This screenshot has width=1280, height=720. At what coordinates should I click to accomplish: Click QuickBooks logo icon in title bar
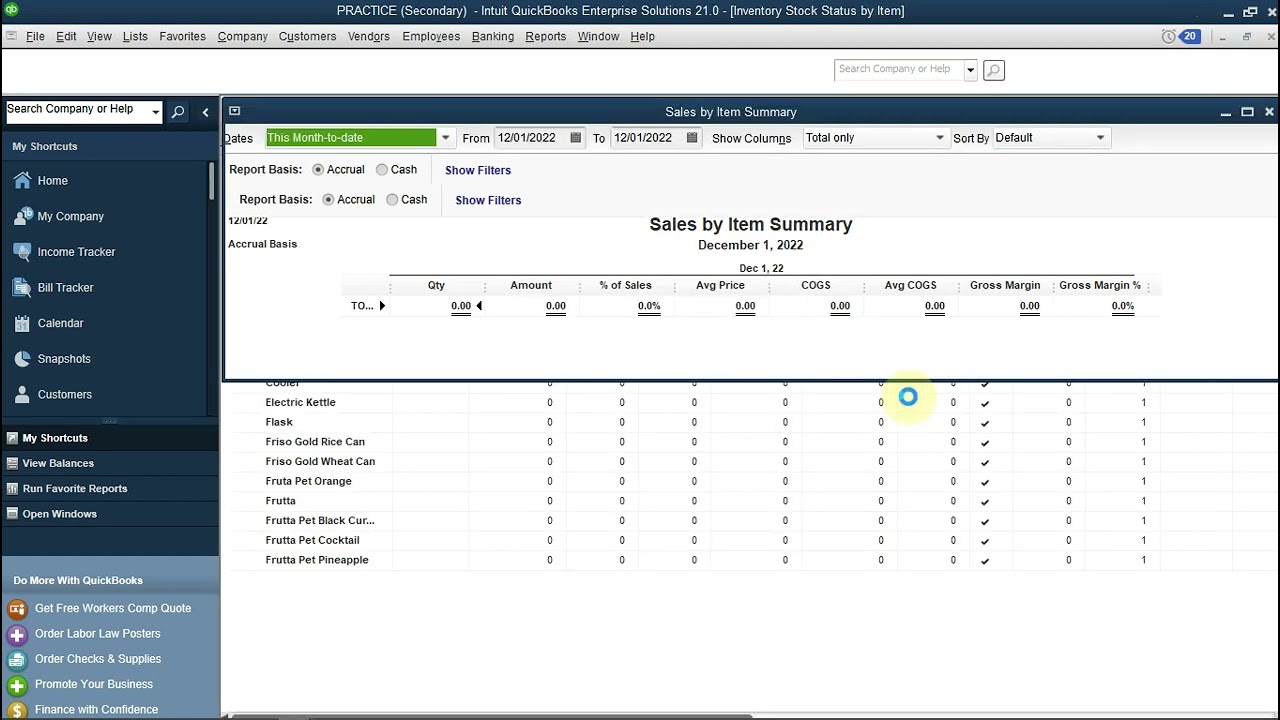coord(11,11)
